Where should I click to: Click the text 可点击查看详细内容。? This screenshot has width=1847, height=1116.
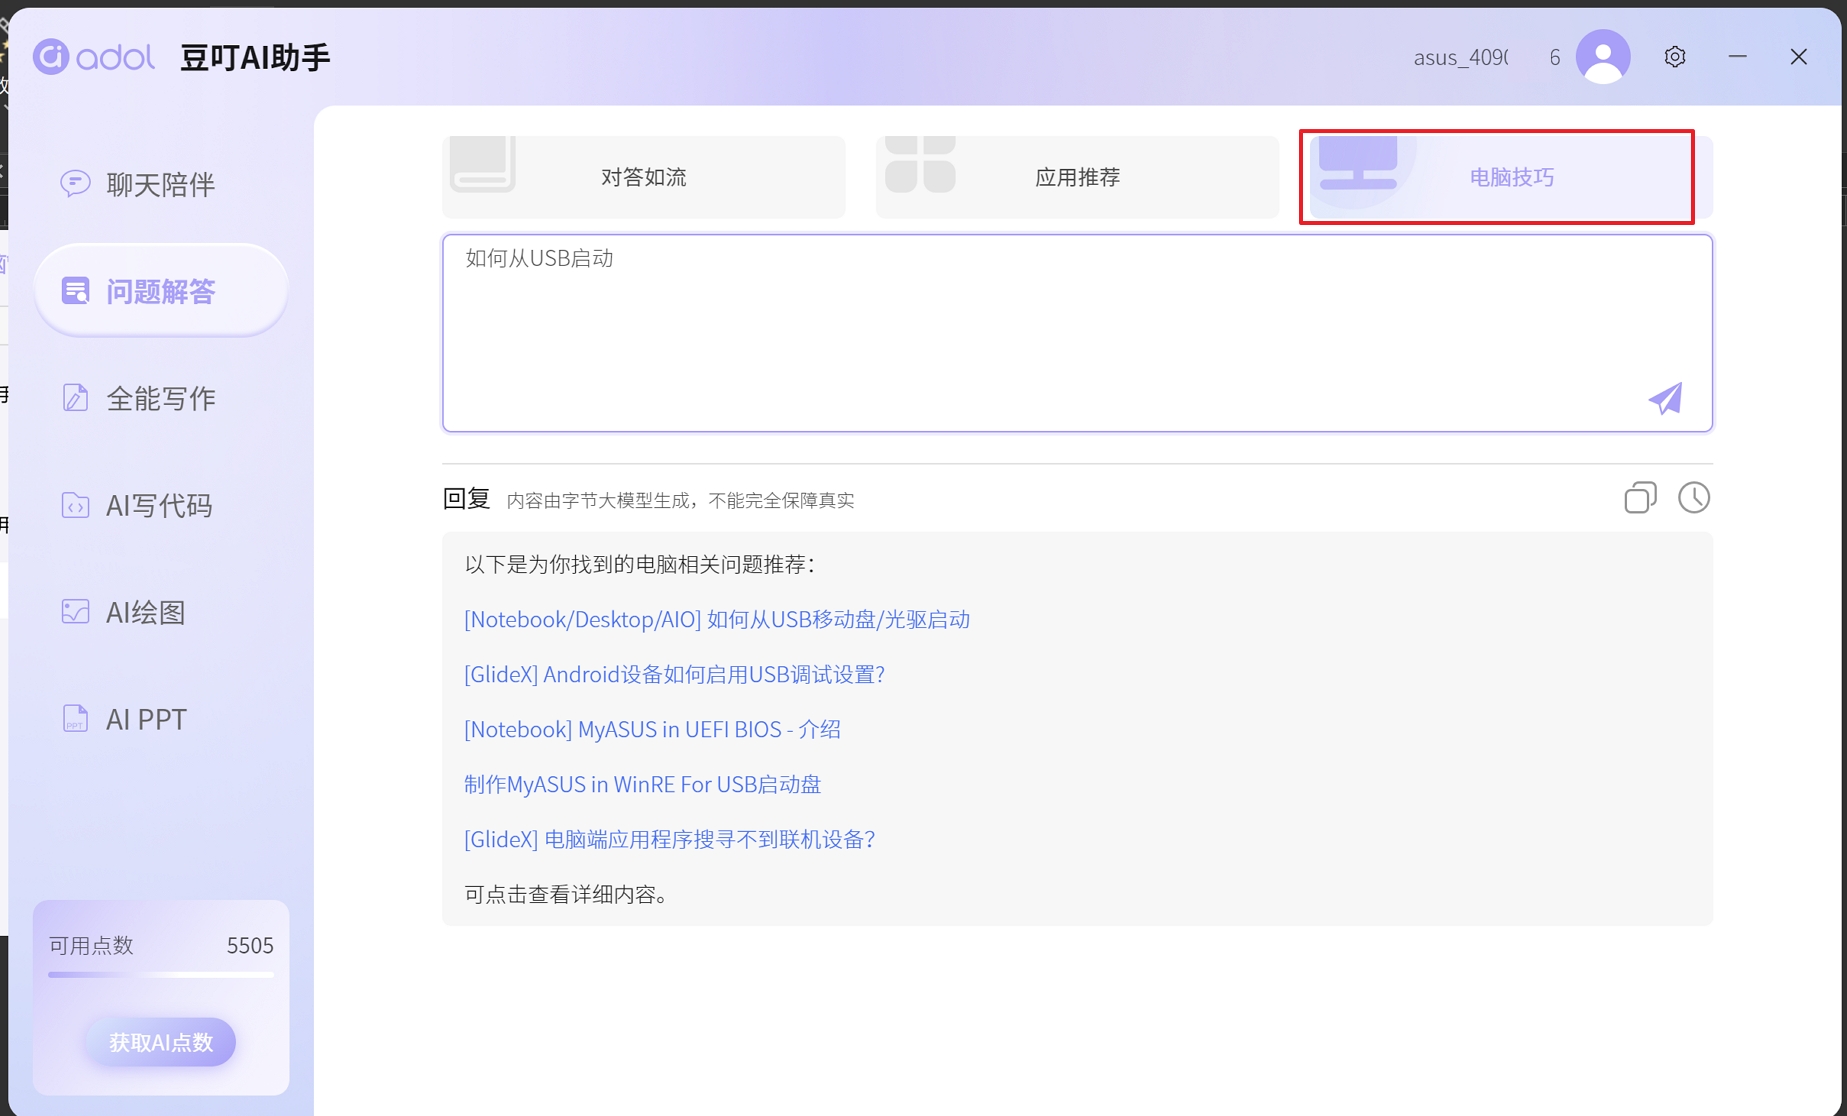point(567,894)
